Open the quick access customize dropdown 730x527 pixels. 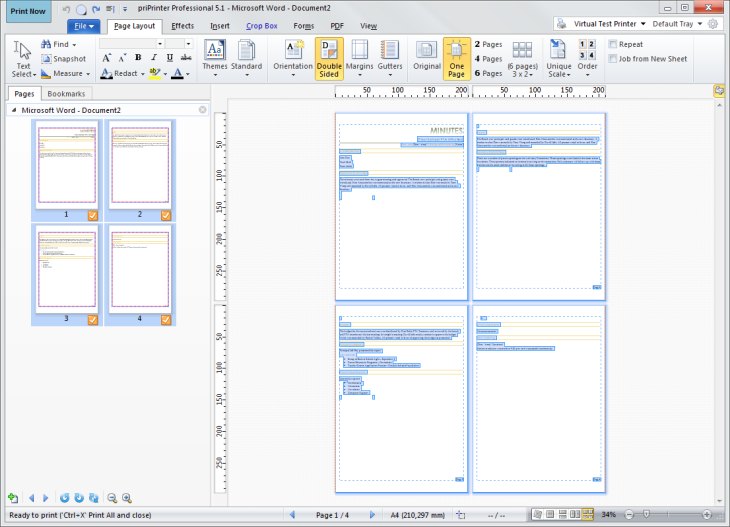coord(125,9)
